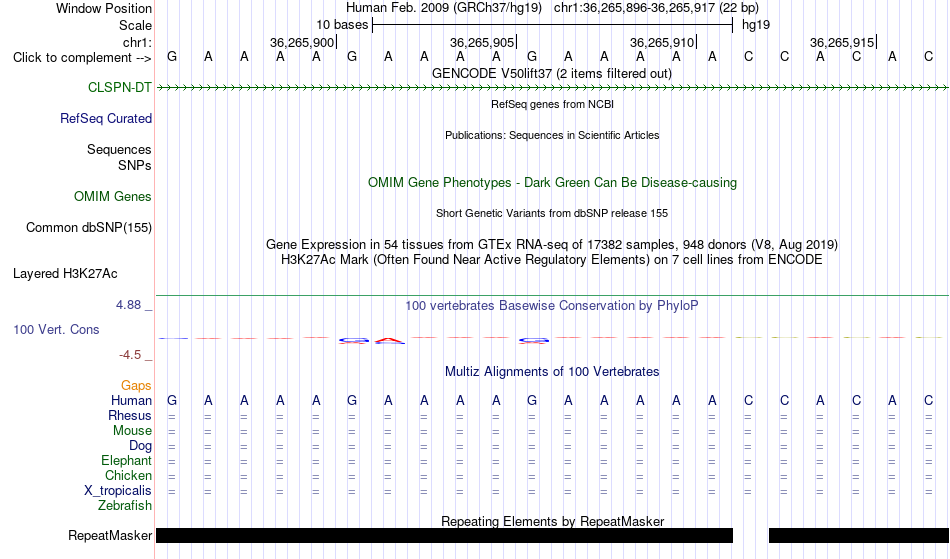Select the X_tropicalis species label
The height and width of the screenshot is (559, 950).
pyautogui.click(x=118, y=491)
